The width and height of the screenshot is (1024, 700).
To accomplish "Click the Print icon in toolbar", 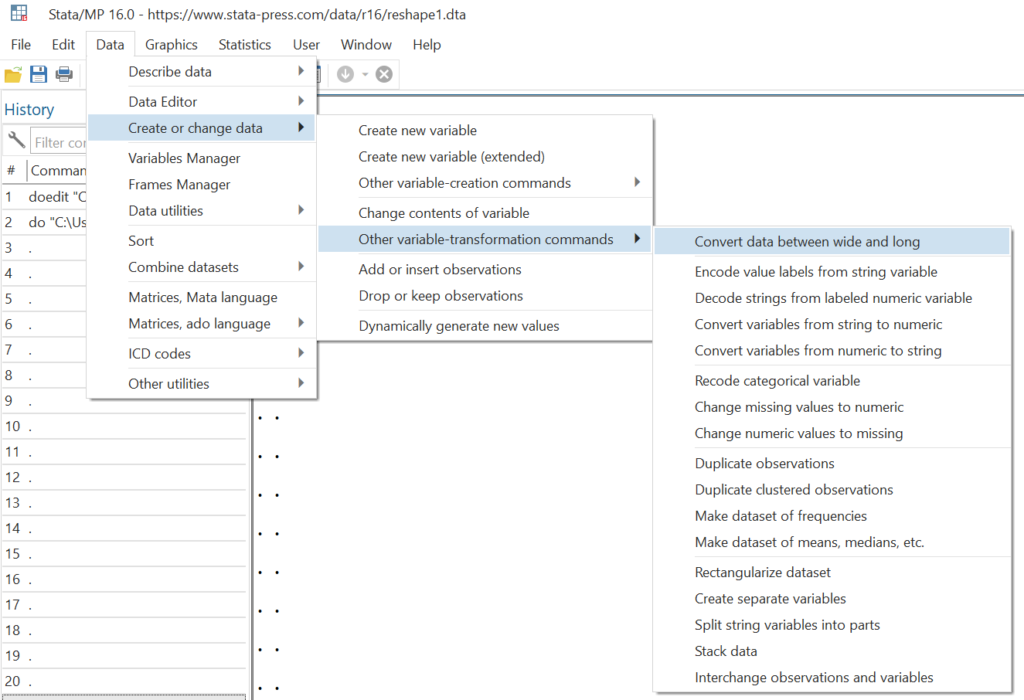I will click(64, 74).
